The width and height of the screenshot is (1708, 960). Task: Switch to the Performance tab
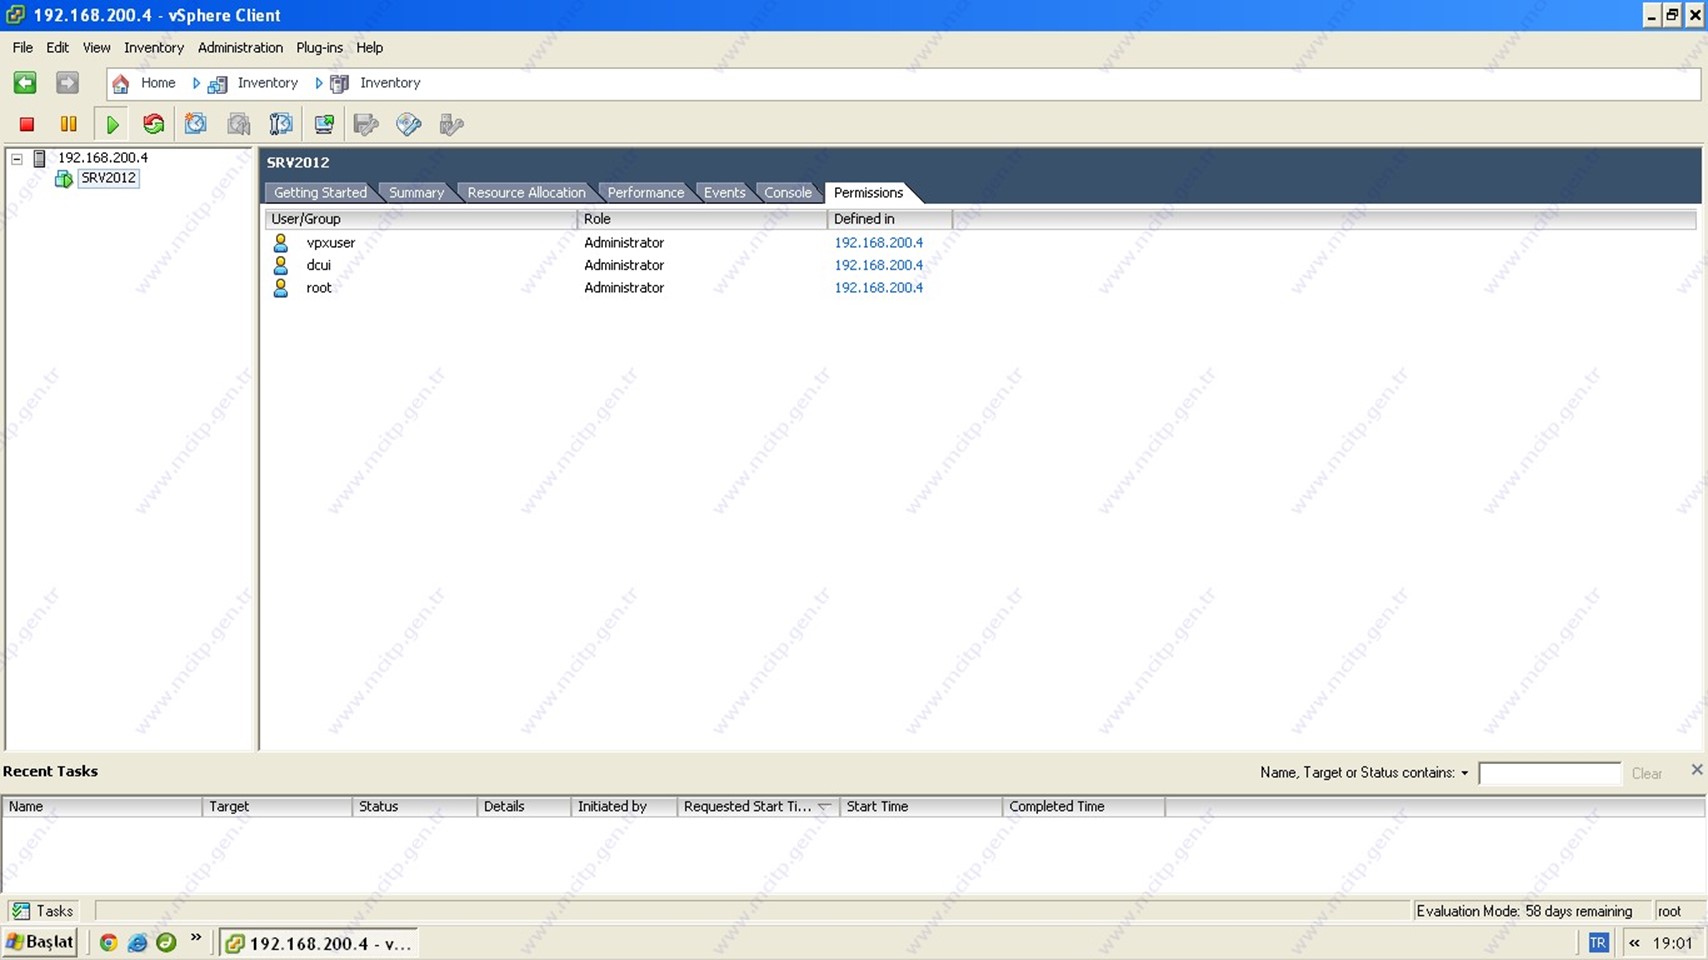click(646, 193)
